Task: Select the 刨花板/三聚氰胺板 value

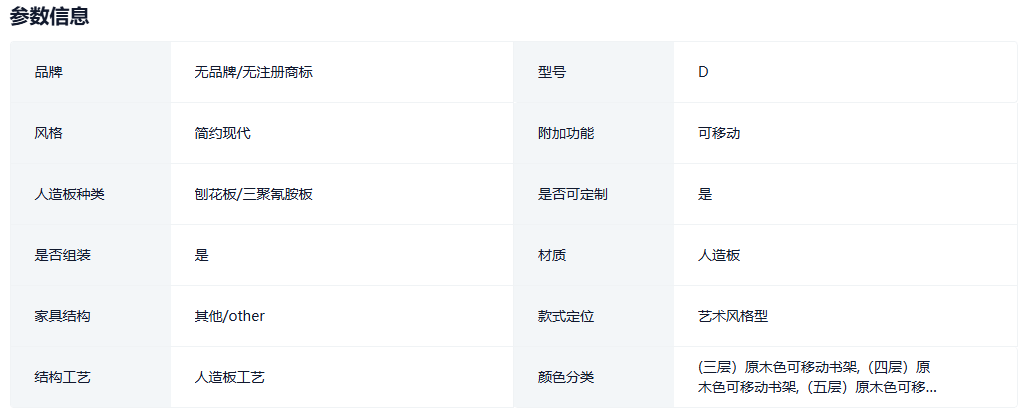Action: pyautogui.click(x=254, y=194)
